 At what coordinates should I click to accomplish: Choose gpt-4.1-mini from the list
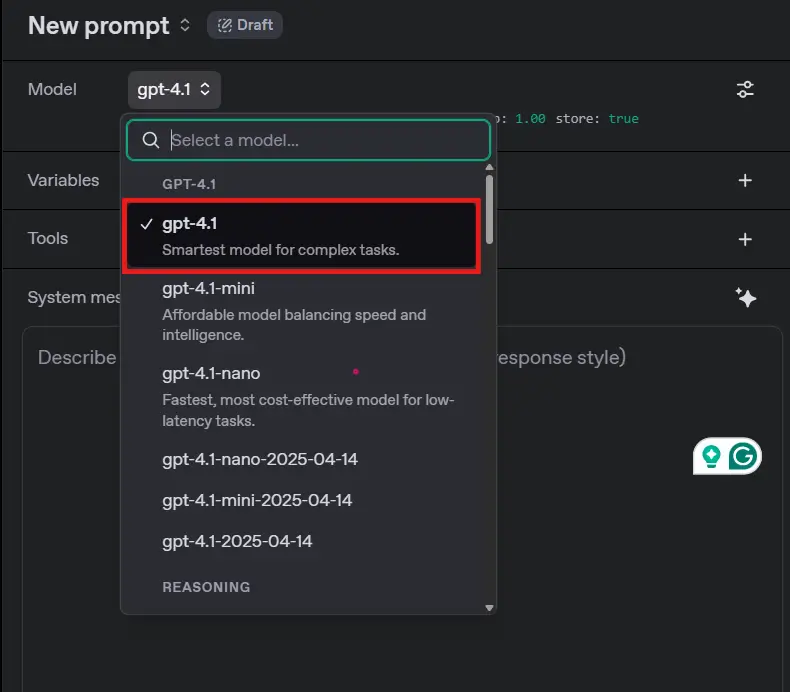[301, 310]
